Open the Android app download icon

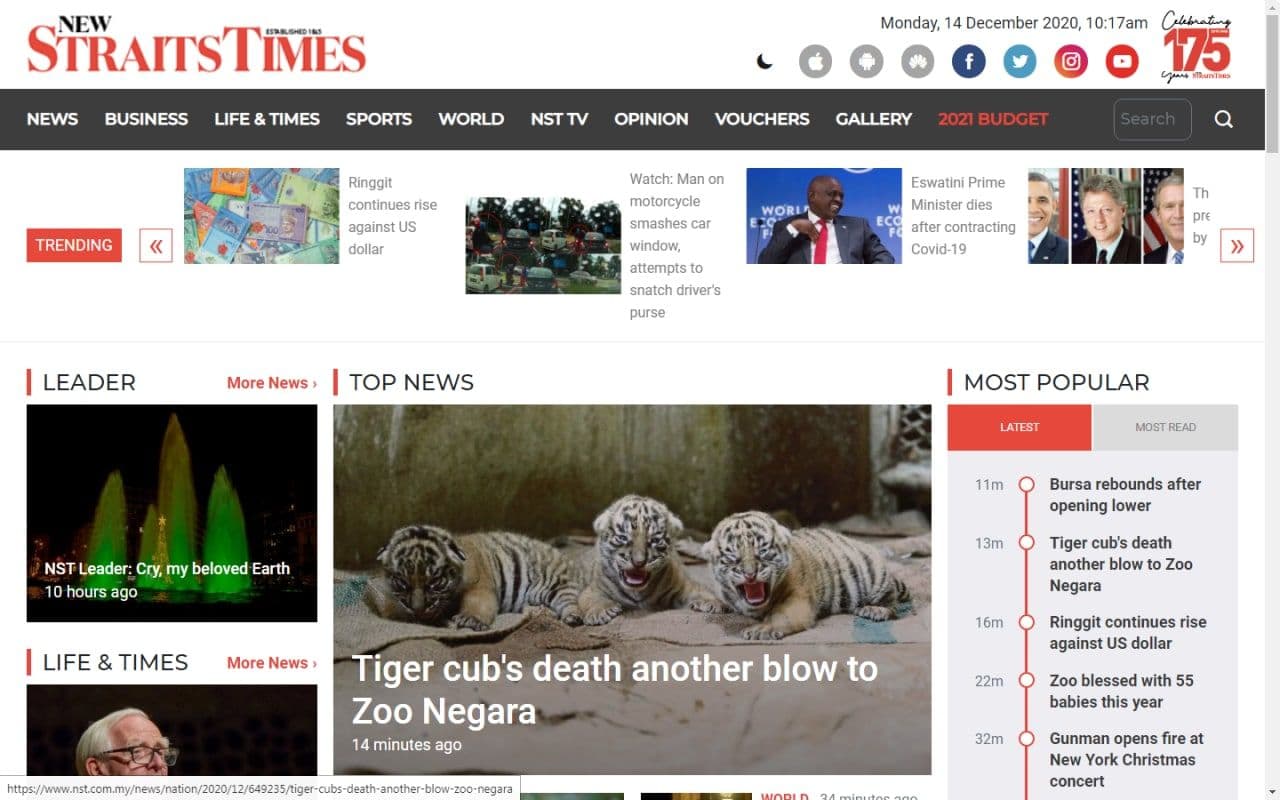[867, 62]
